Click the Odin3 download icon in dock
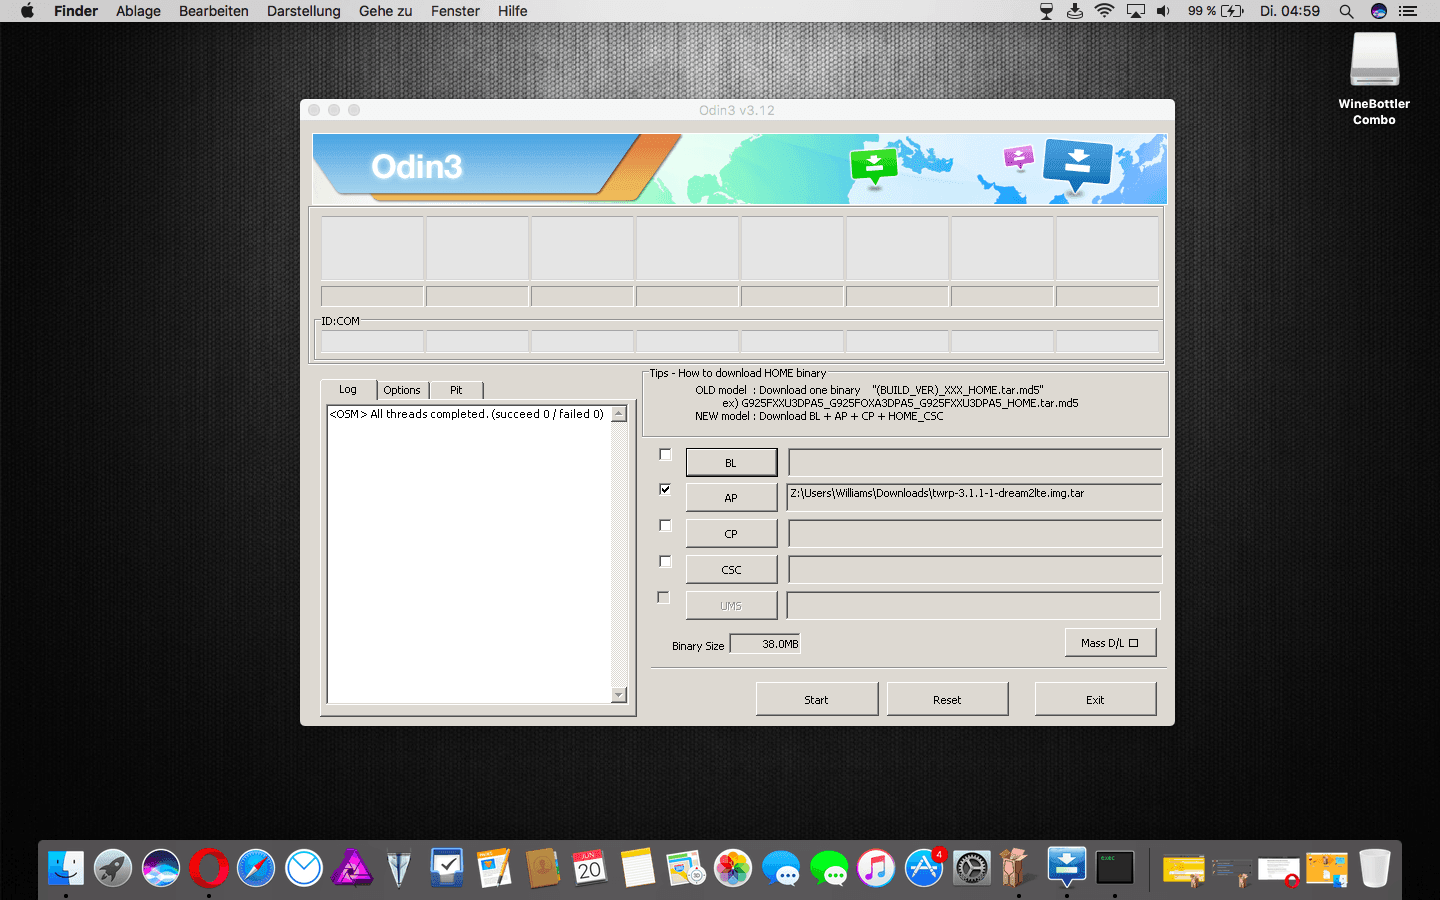This screenshot has width=1440, height=900. coord(1067,866)
